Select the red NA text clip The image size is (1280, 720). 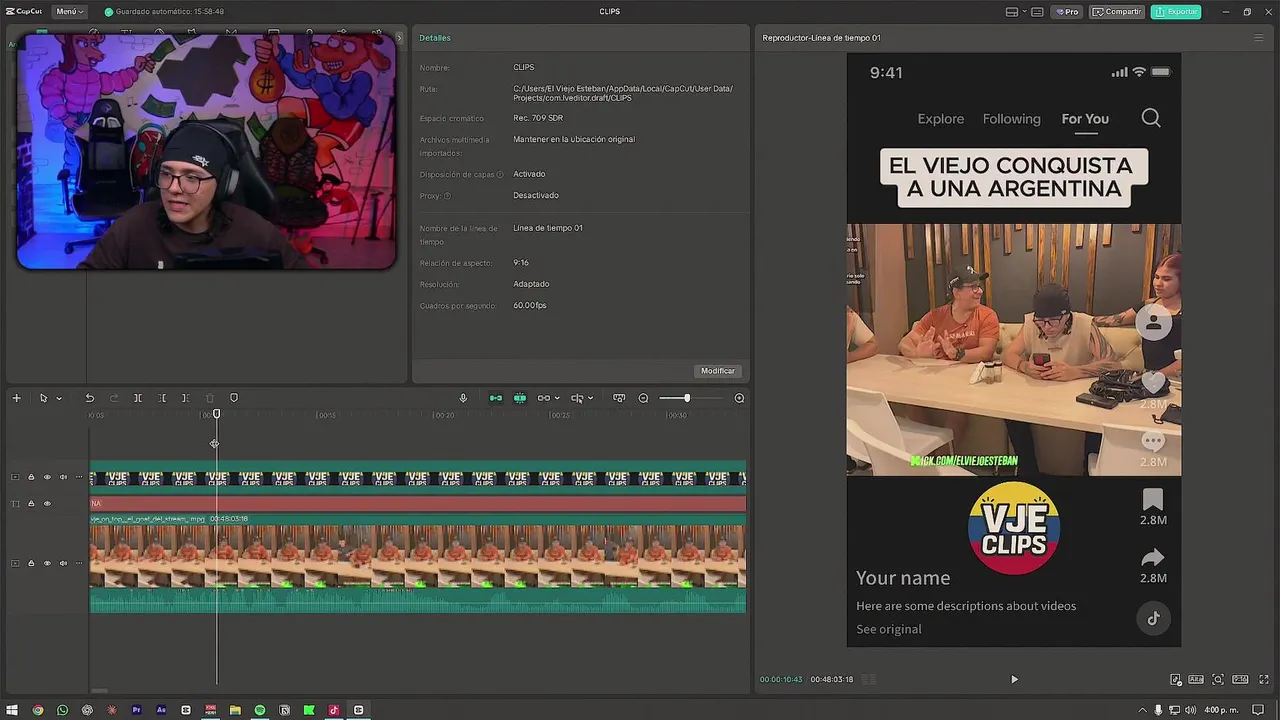pos(418,503)
